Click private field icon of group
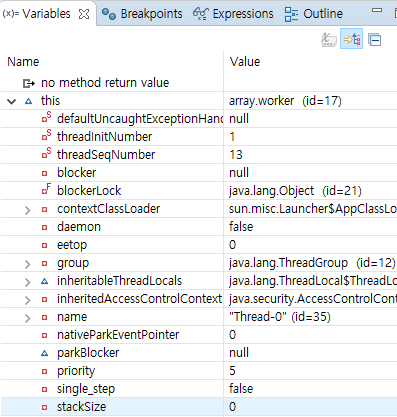Viewport: 397px width, 417px height. pyautogui.click(x=44, y=263)
